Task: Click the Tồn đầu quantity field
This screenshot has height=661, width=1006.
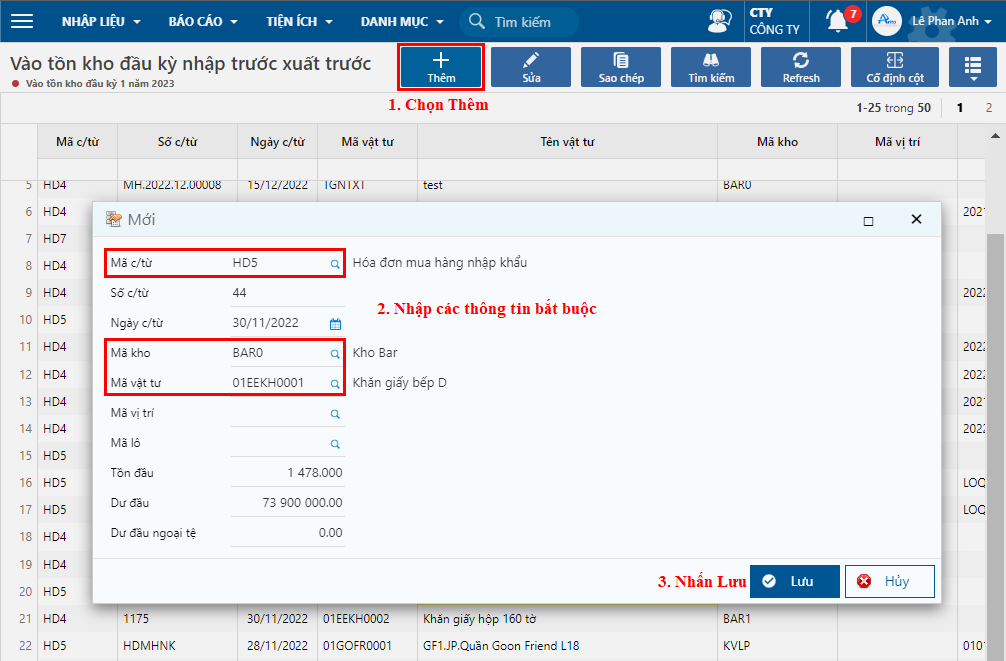Action: click(288, 473)
